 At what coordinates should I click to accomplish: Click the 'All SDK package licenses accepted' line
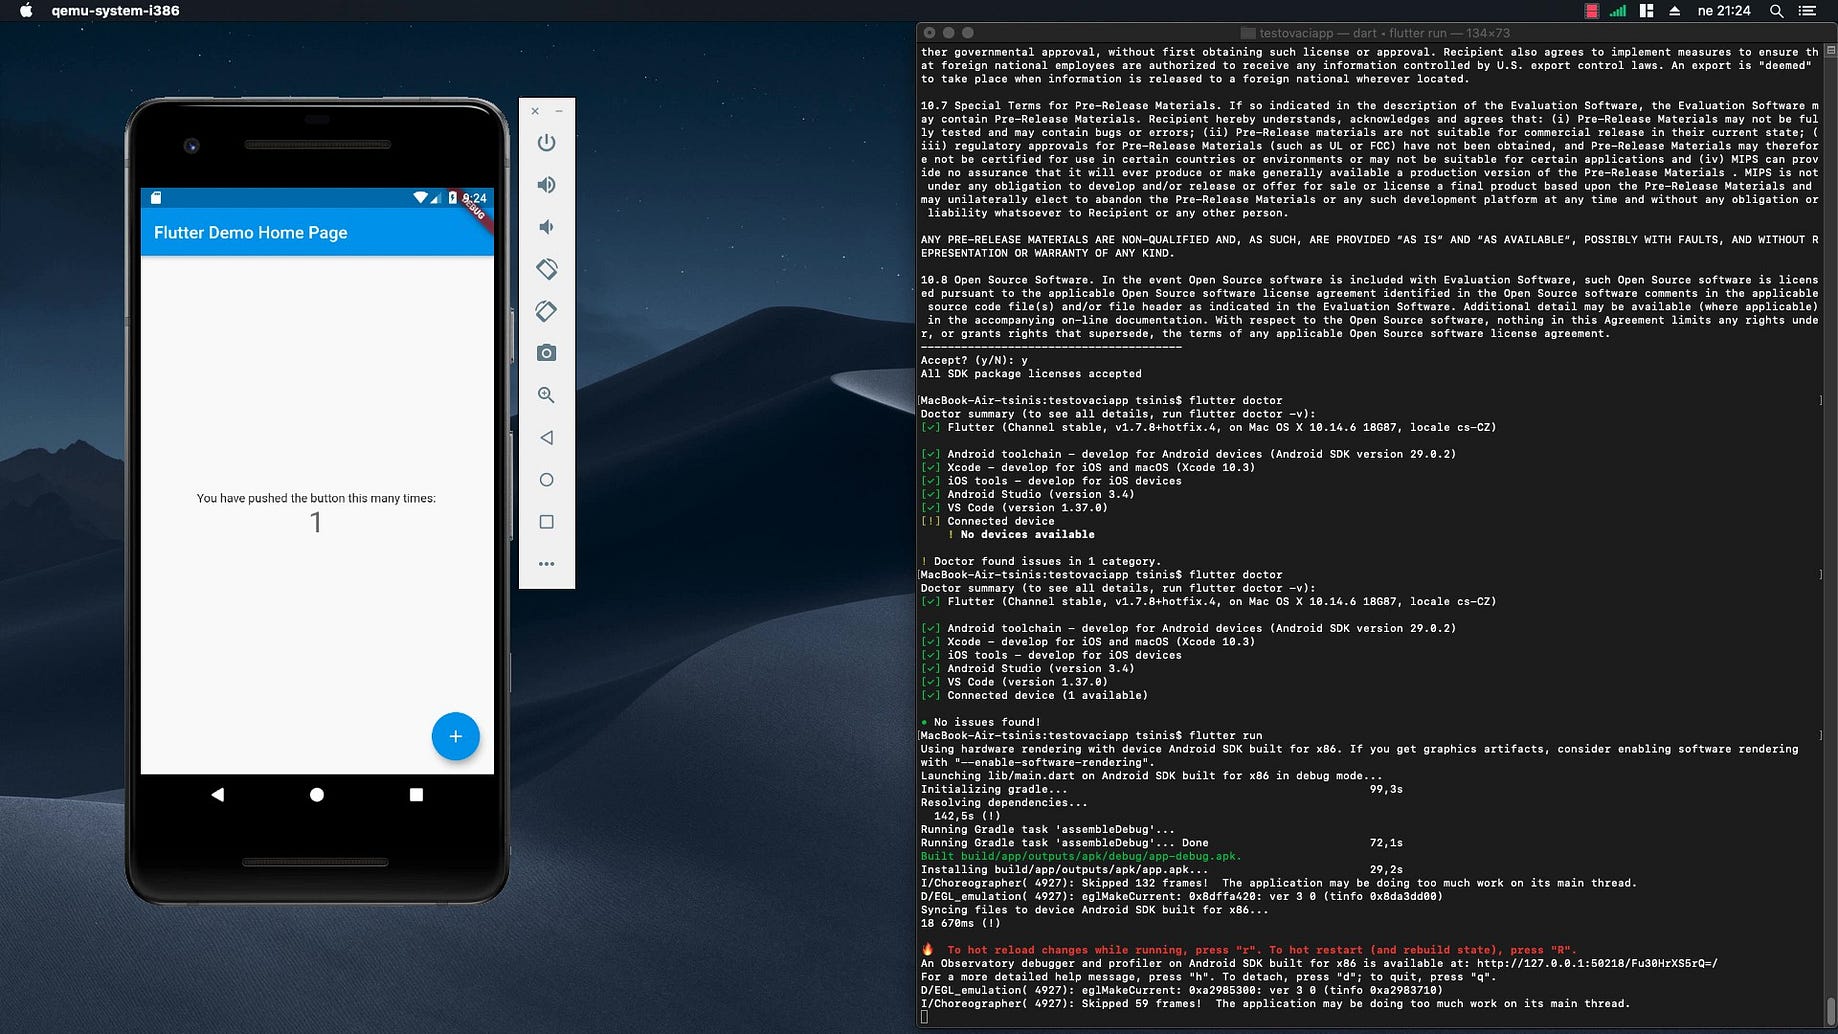[1031, 374]
